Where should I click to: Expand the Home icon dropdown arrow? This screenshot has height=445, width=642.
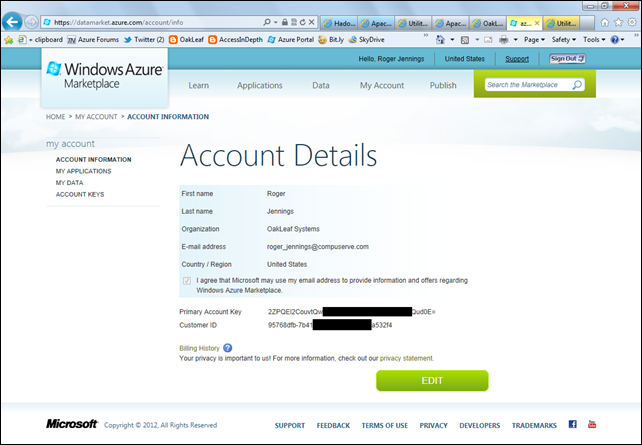tap(452, 40)
